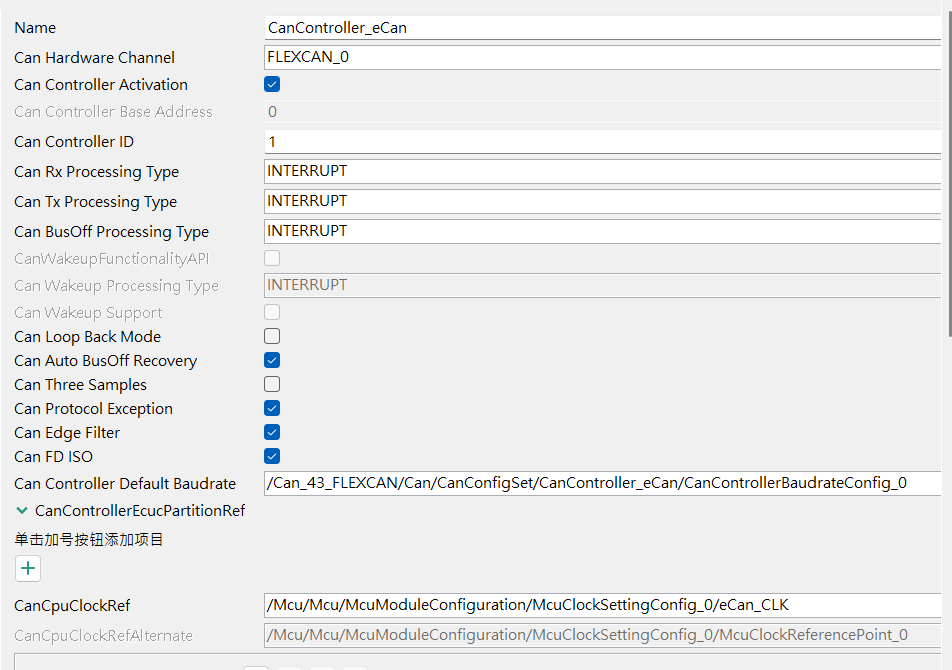952x670 pixels.
Task: Enable Can Loop Back Mode checkbox
Action: click(x=272, y=336)
